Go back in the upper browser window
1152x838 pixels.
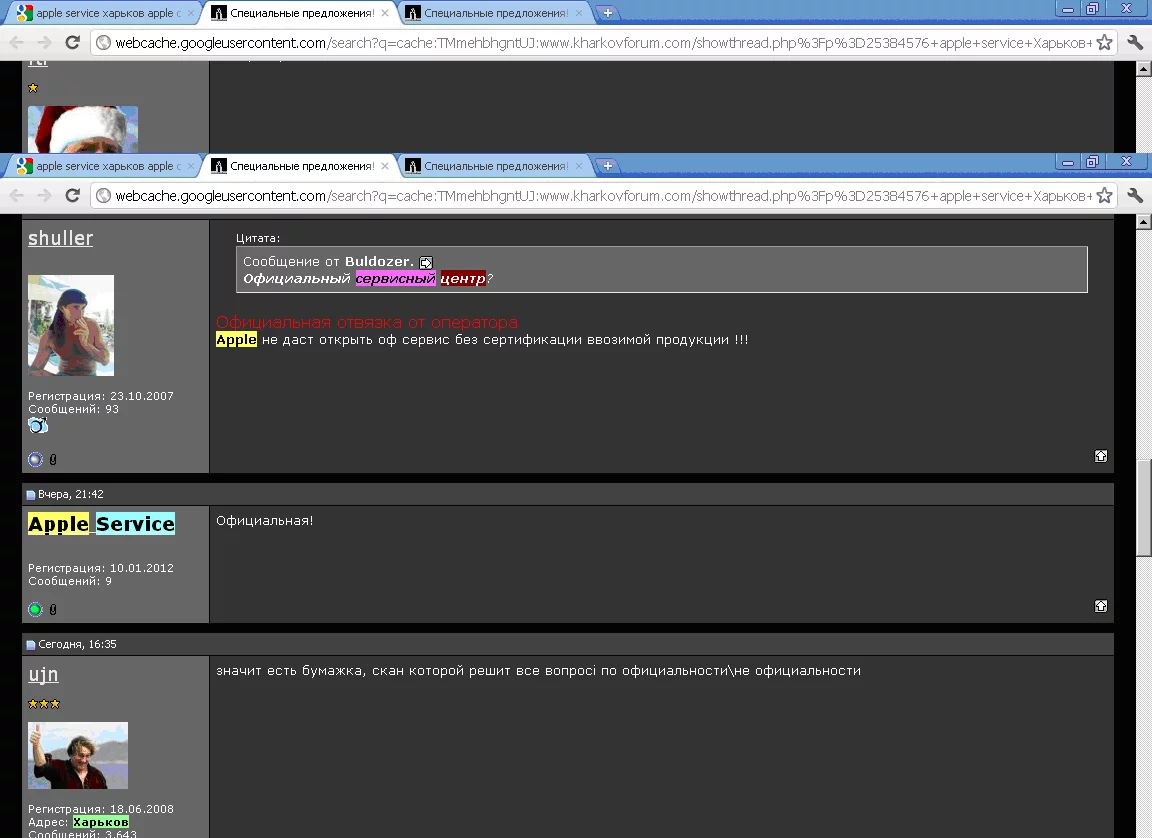(16, 43)
